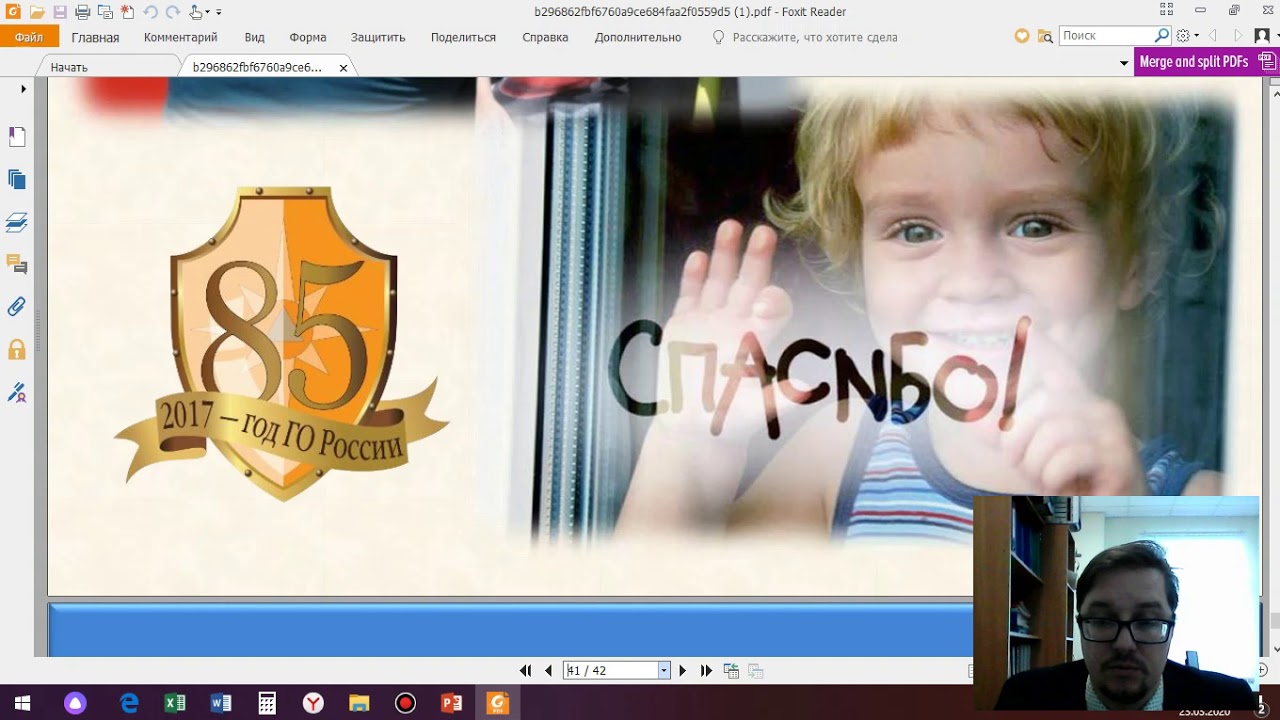Run search with the magnifier icon
The height and width of the screenshot is (720, 1280).
[1162, 35]
